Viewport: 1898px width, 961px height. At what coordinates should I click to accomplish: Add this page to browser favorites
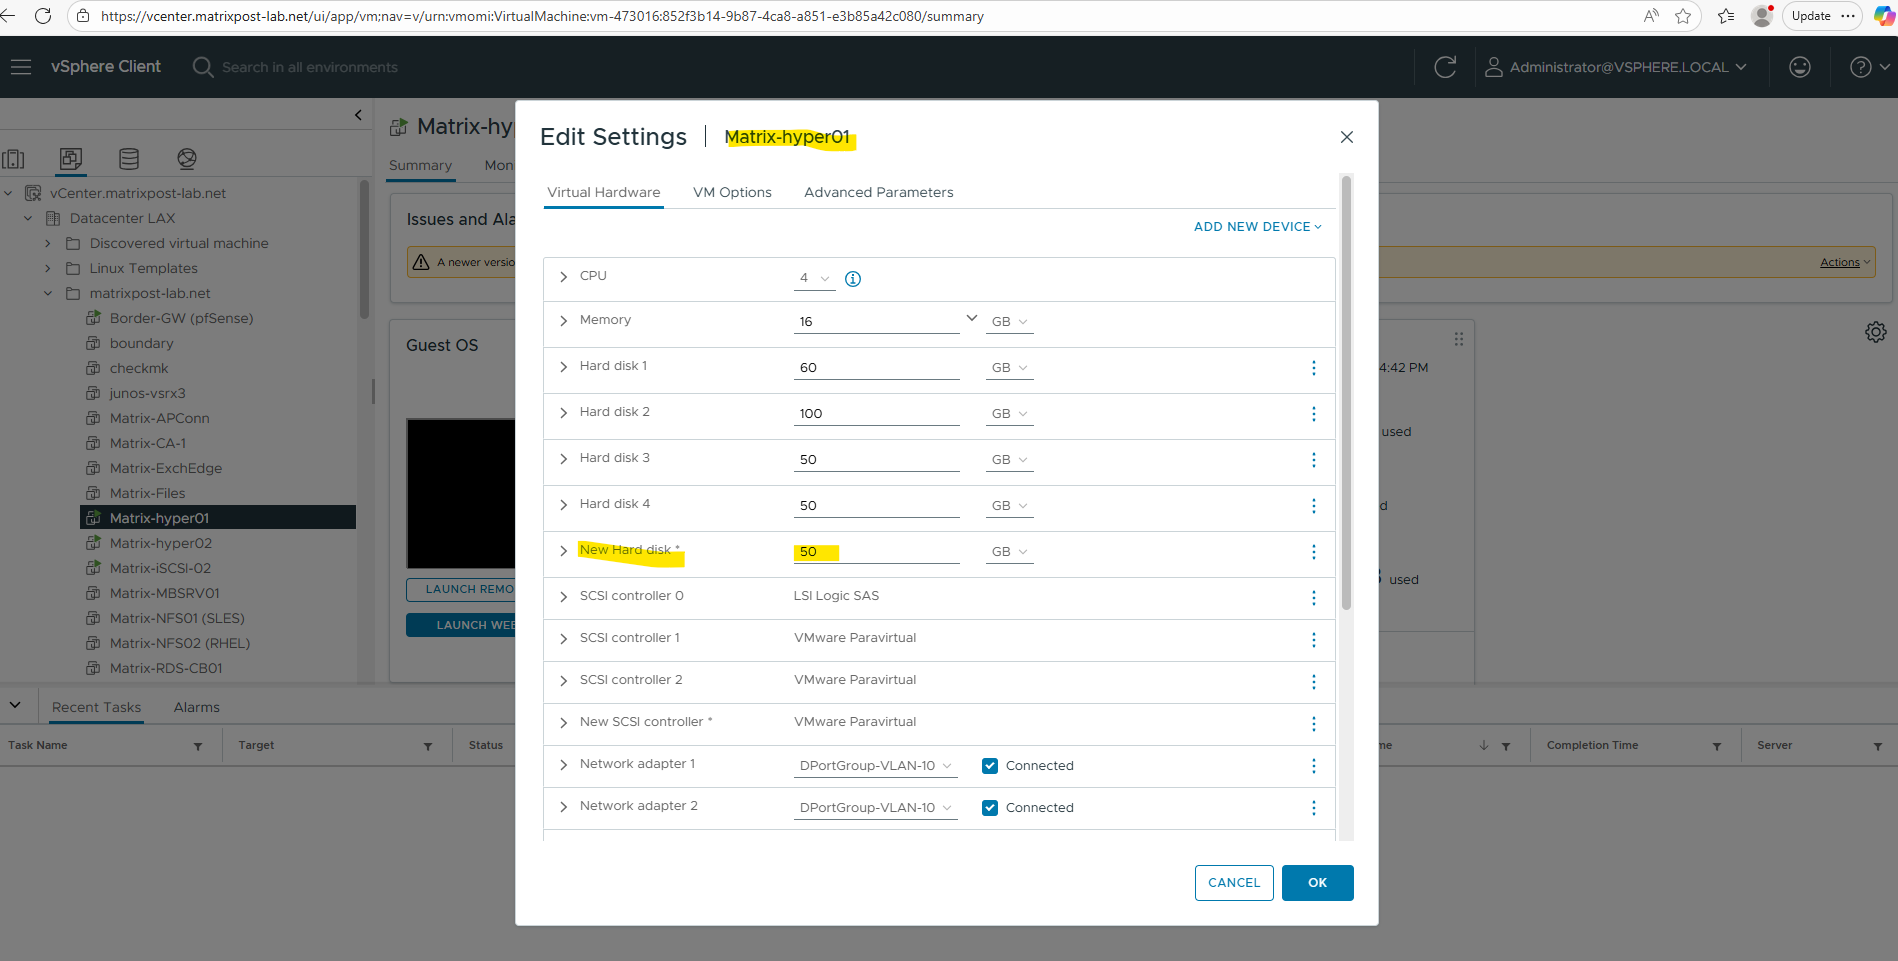tap(1683, 16)
